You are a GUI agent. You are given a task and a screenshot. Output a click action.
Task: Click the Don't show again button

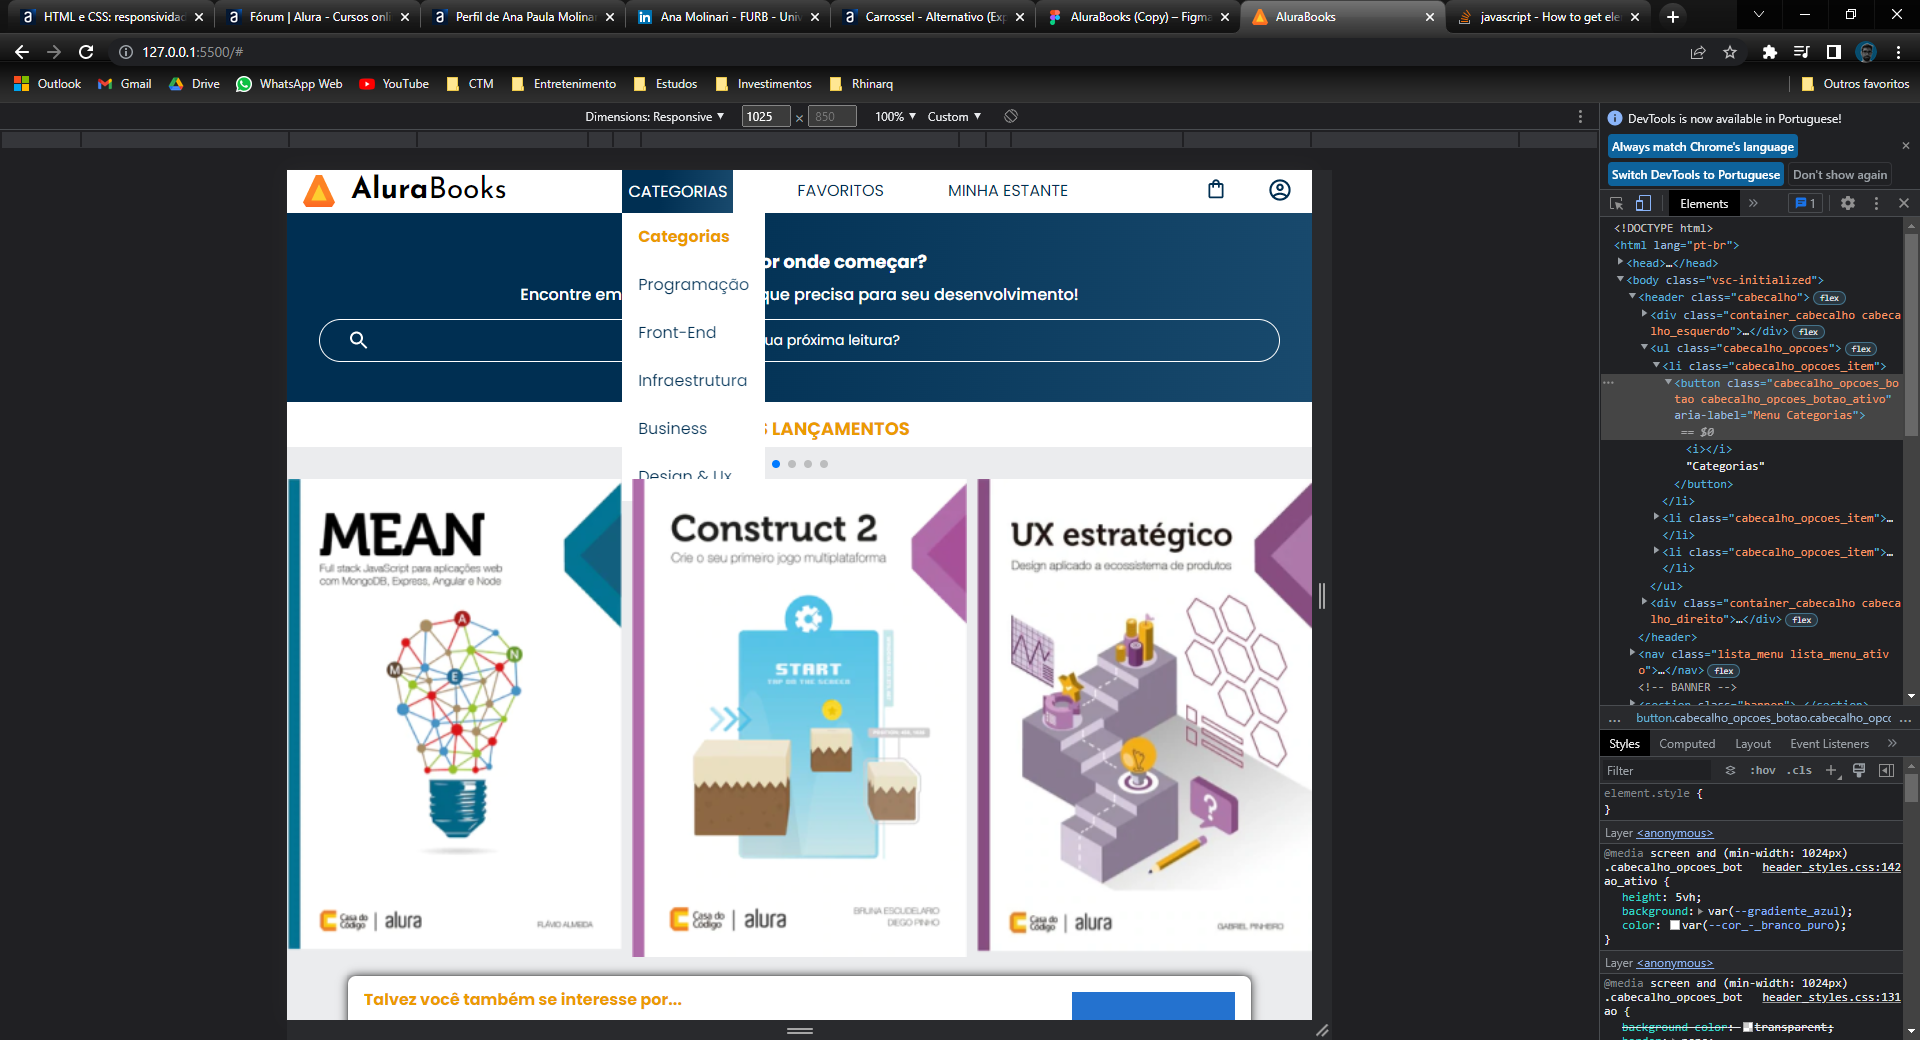tap(1839, 174)
